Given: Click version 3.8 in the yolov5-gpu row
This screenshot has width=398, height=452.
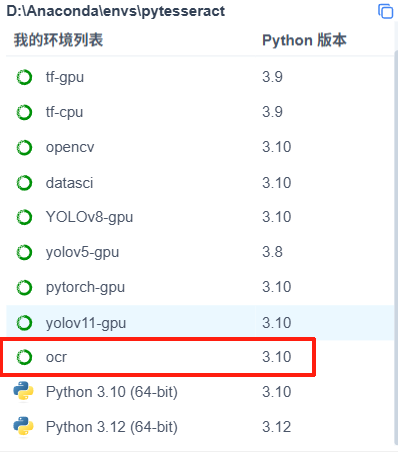Looking at the screenshot, I should (x=272, y=252).
